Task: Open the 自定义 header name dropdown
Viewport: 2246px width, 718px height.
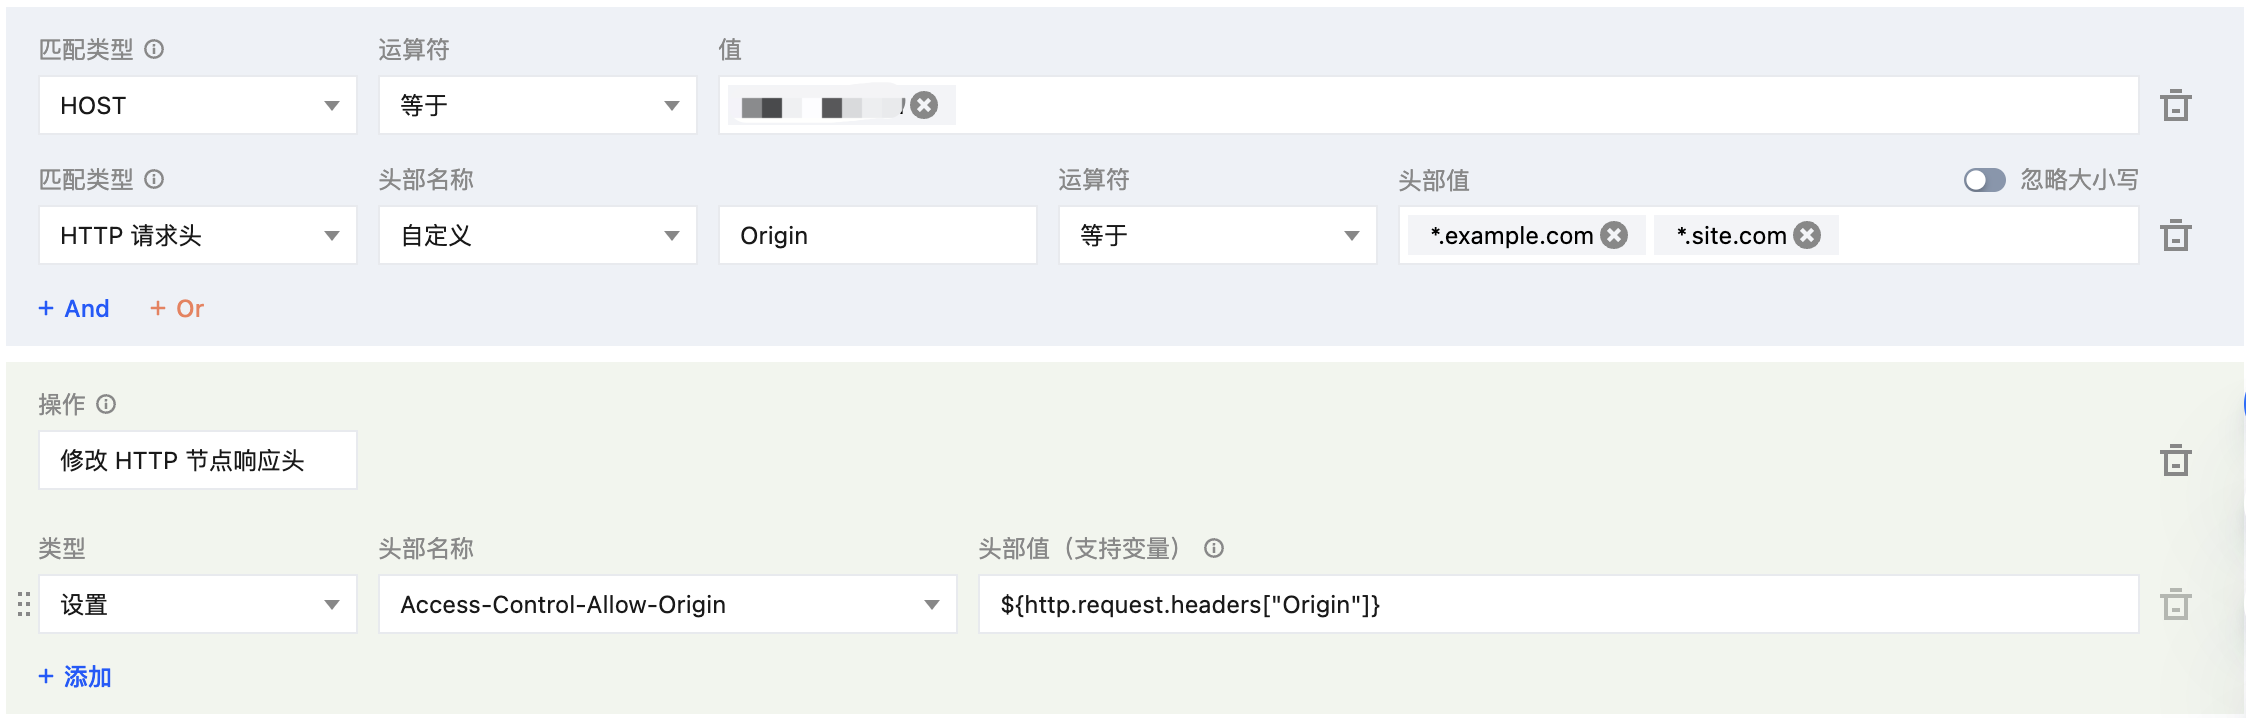Action: click(x=538, y=236)
